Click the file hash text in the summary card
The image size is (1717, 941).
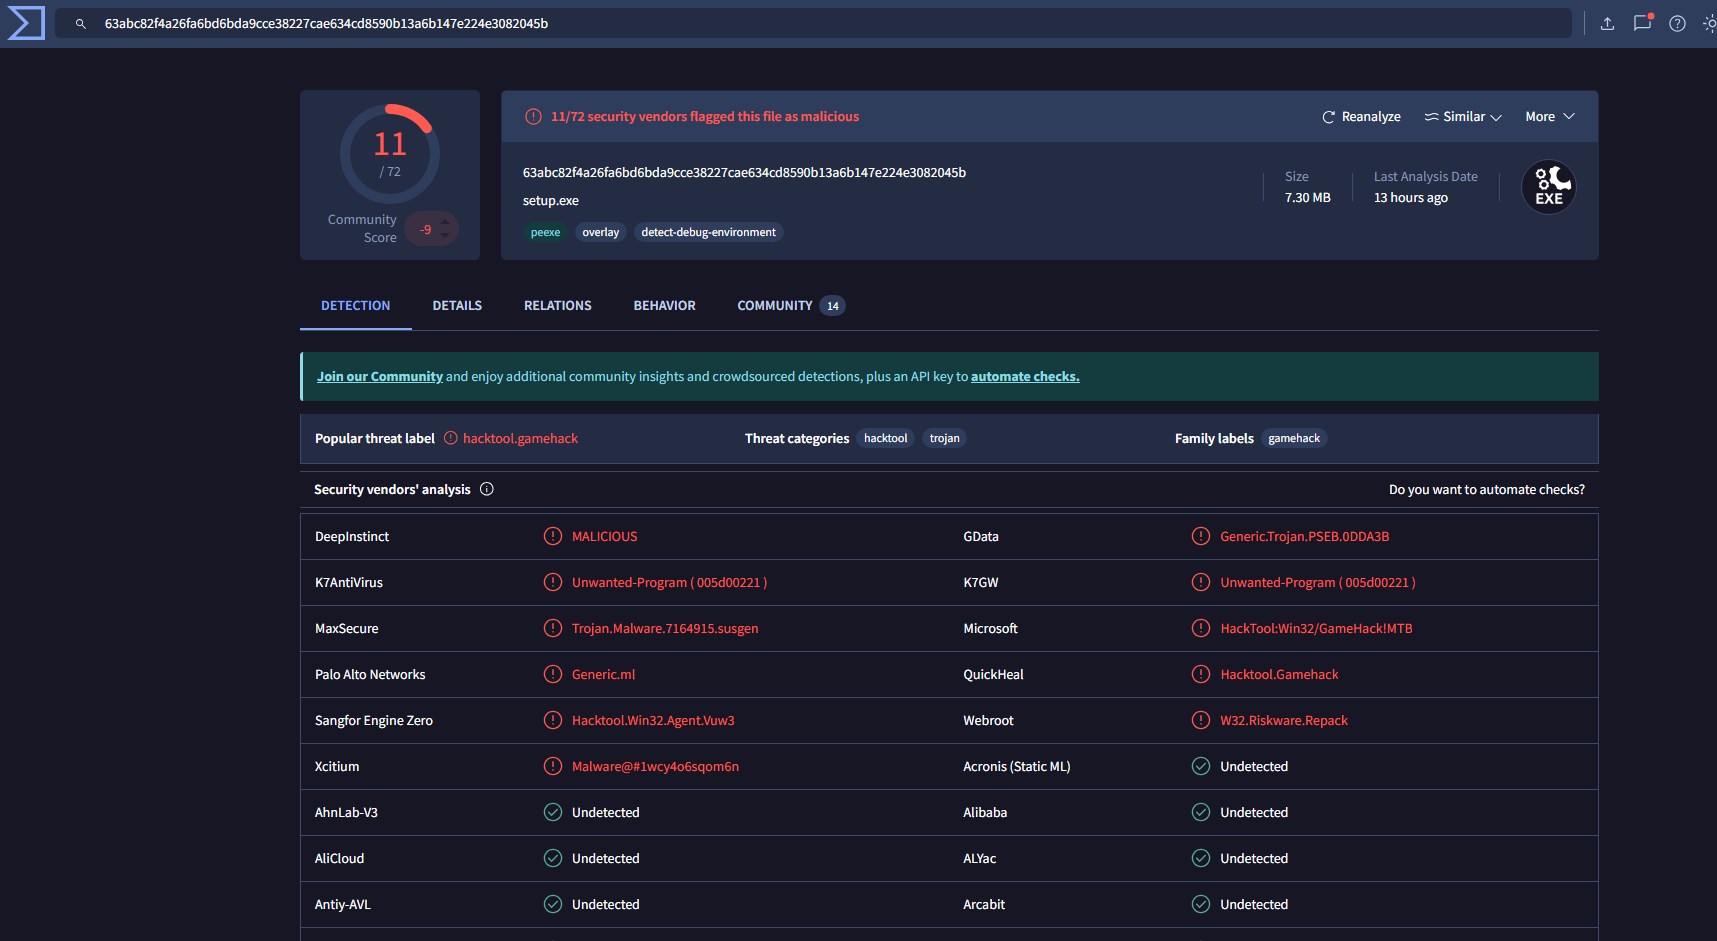[744, 173]
